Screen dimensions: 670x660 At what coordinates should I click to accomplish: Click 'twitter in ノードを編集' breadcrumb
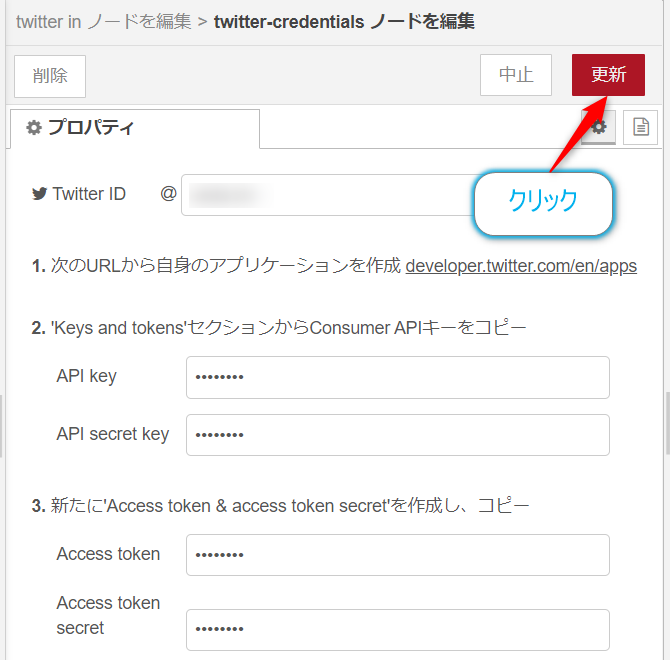tap(103, 21)
